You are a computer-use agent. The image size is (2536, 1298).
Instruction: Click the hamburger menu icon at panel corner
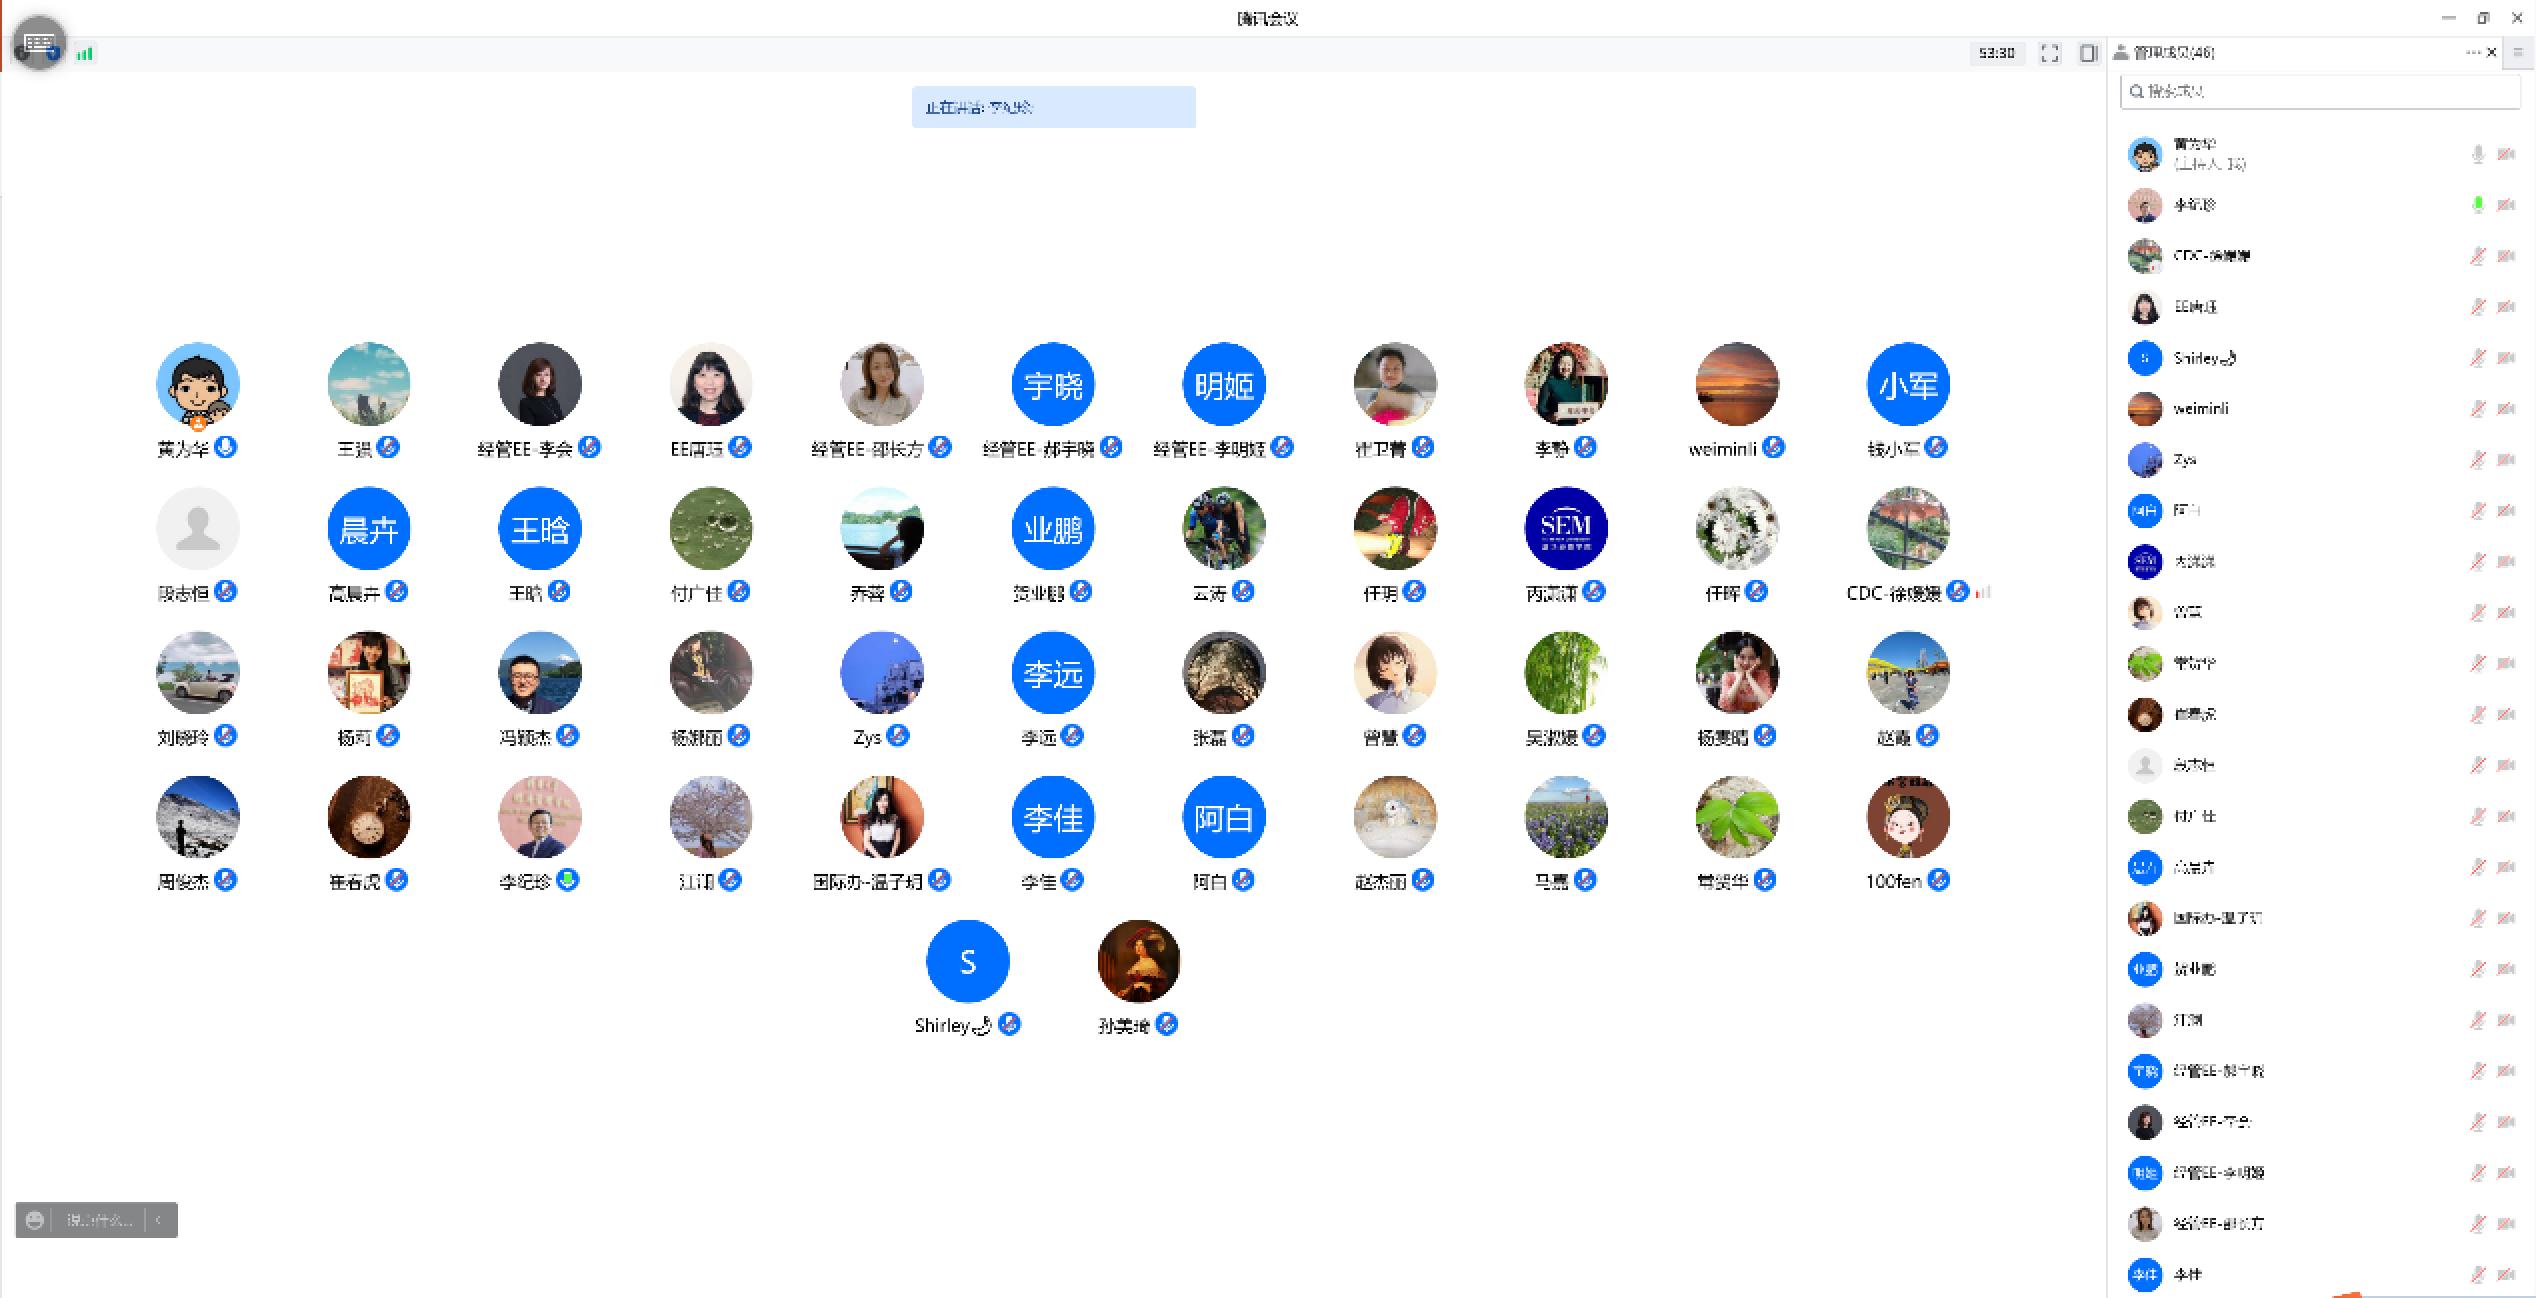pyautogui.click(x=2518, y=52)
